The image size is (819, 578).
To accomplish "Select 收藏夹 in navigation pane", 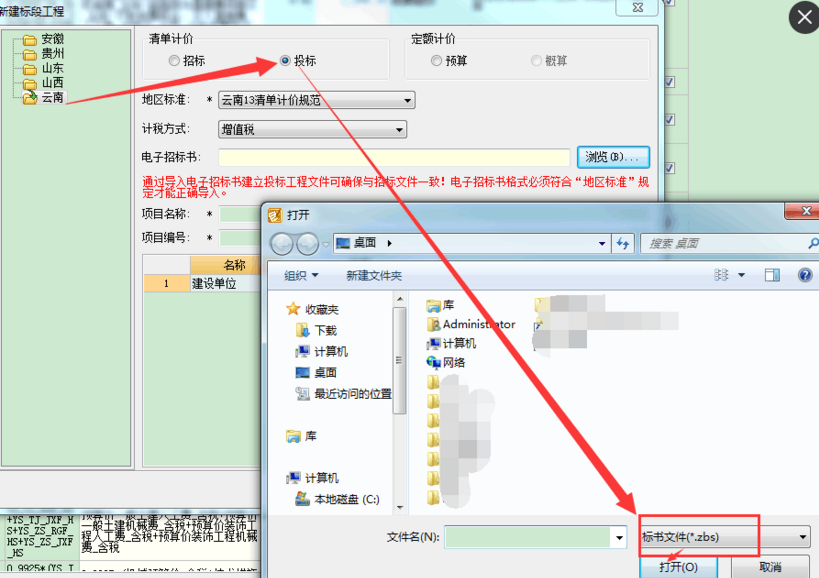I will [x=312, y=310].
